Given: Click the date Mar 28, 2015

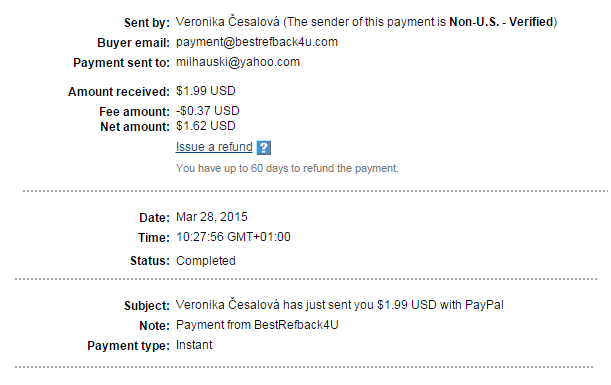Looking at the screenshot, I should tap(212, 217).
